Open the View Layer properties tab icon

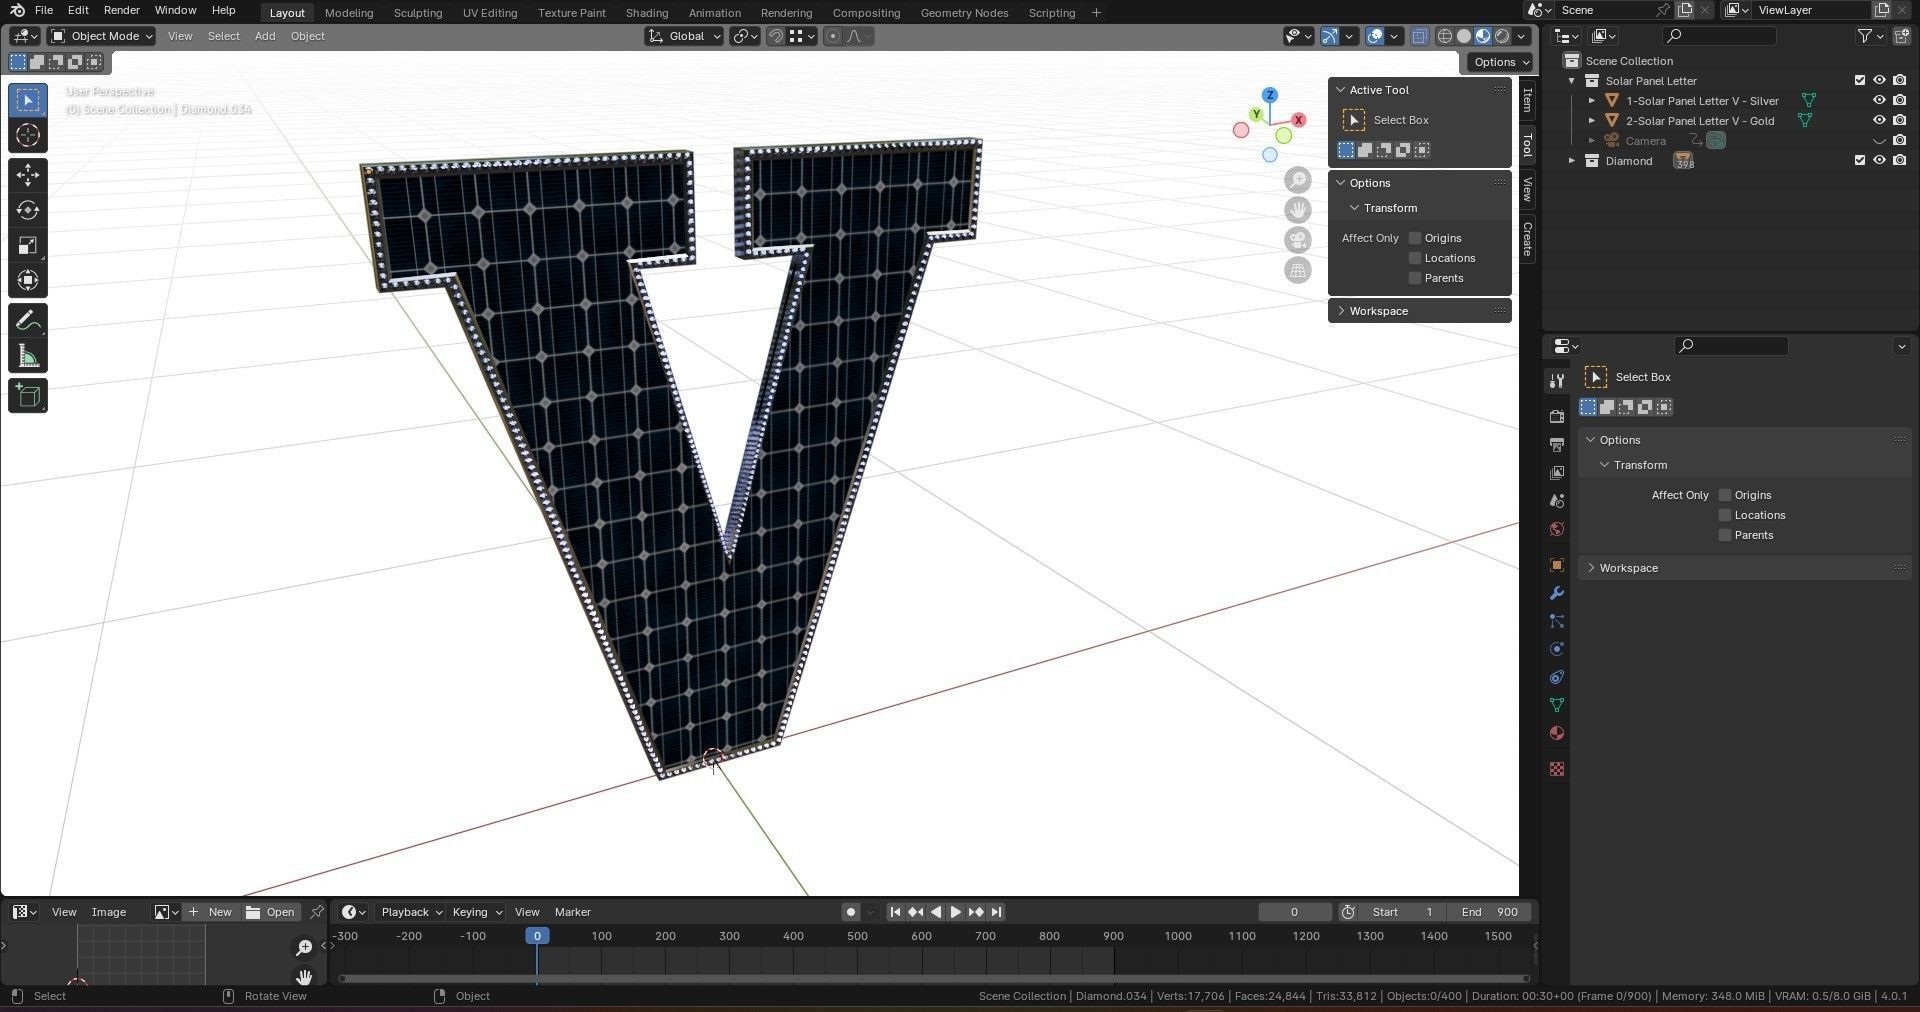pyautogui.click(x=1557, y=472)
